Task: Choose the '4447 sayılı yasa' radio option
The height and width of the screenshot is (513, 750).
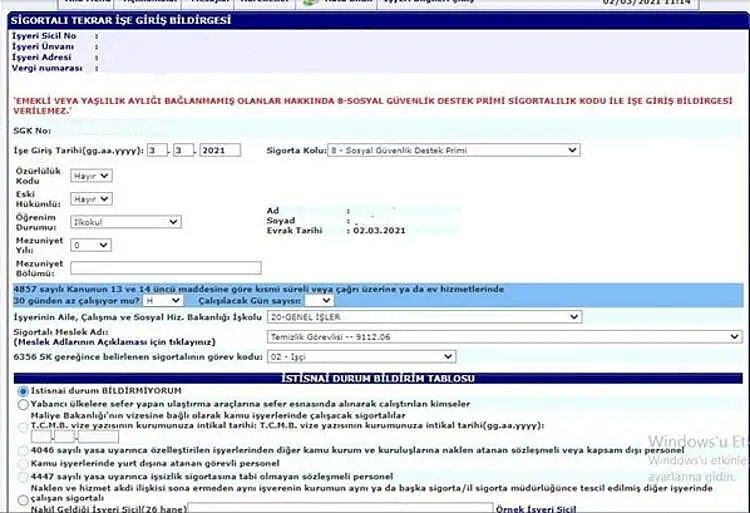Action: tap(22, 477)
